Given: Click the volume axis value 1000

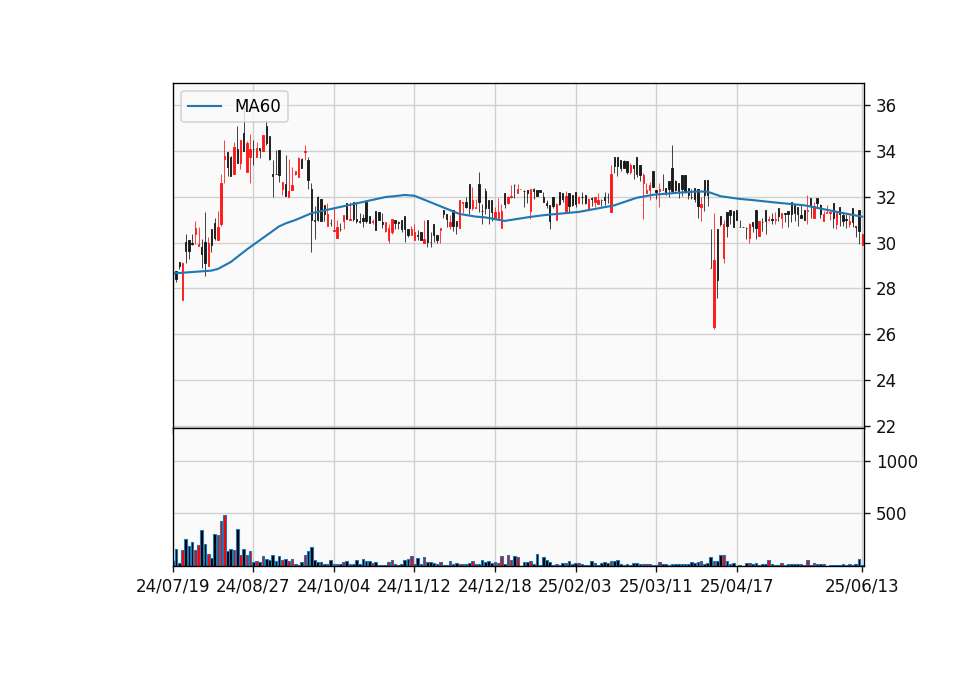Looking at the screenshot, I should 897,462.
